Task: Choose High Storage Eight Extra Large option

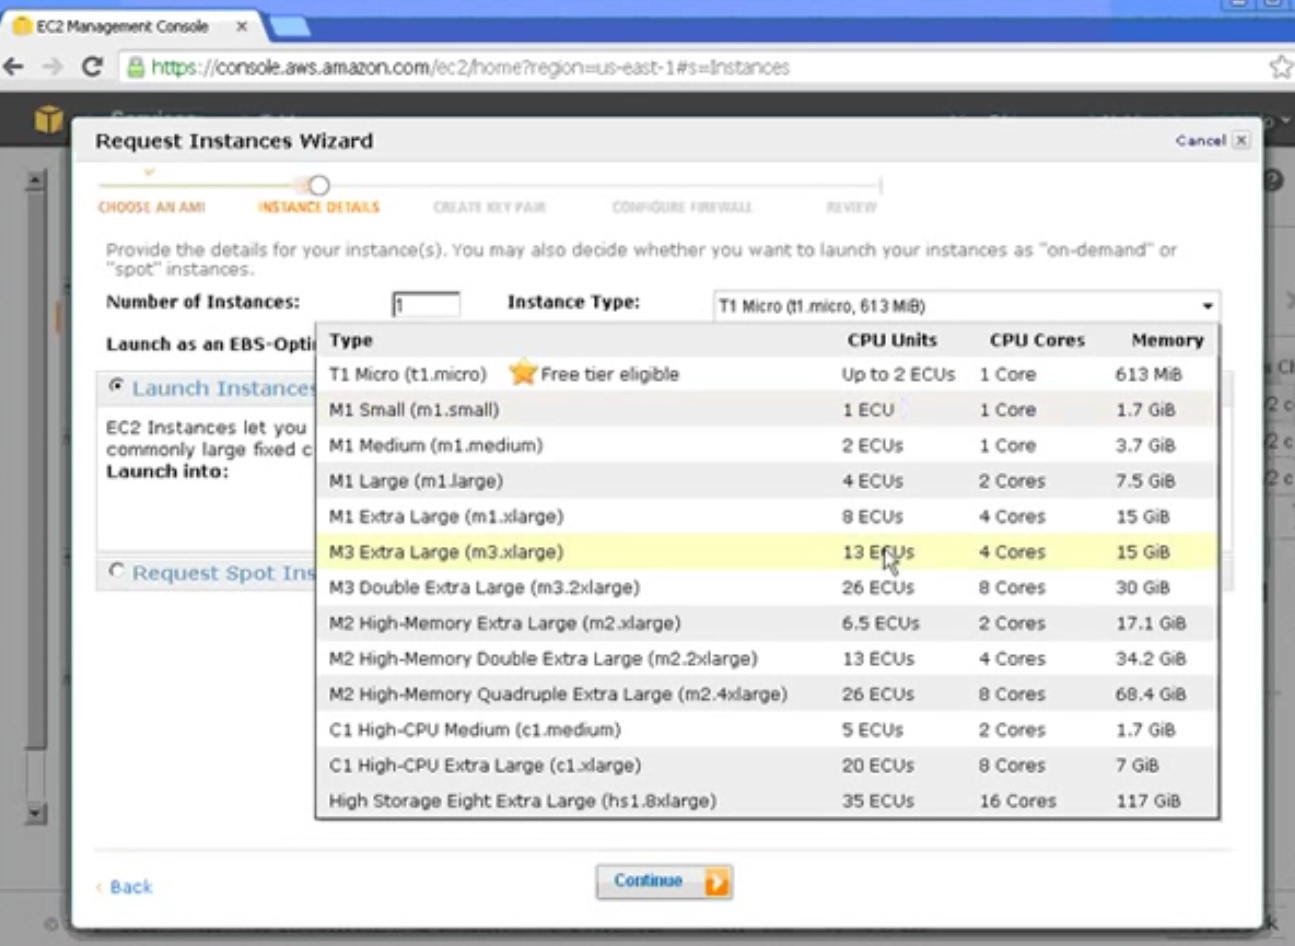Action: (x=767, y=801)
